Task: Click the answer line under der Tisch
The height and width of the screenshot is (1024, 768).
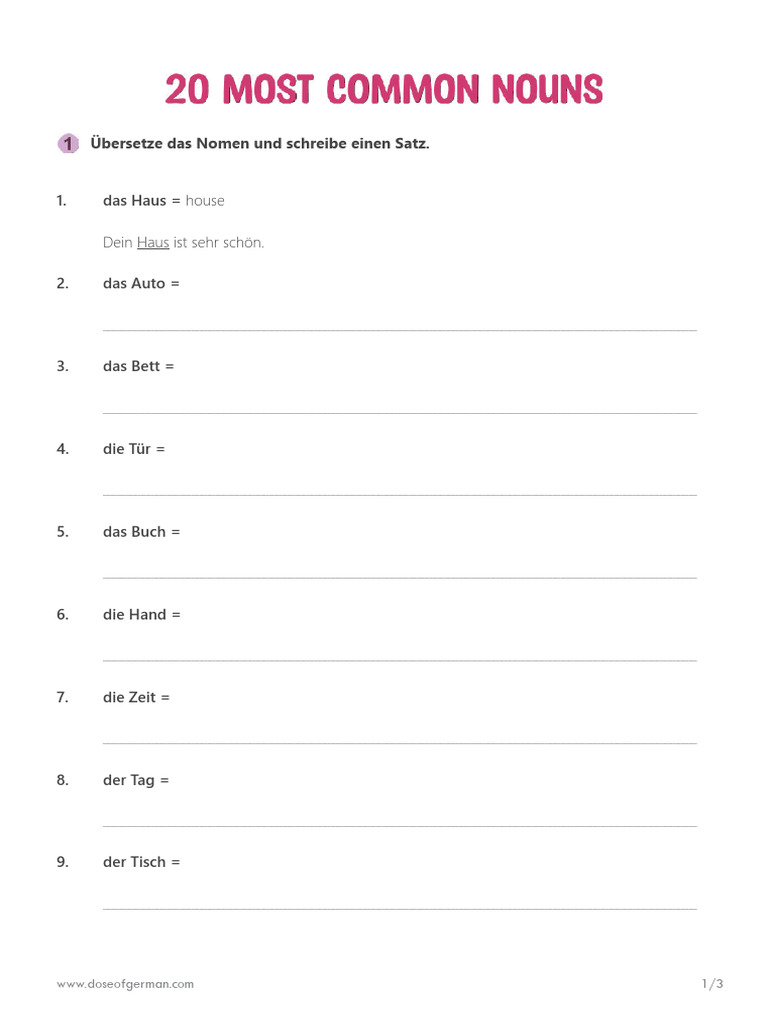Action: coord(400,907)
